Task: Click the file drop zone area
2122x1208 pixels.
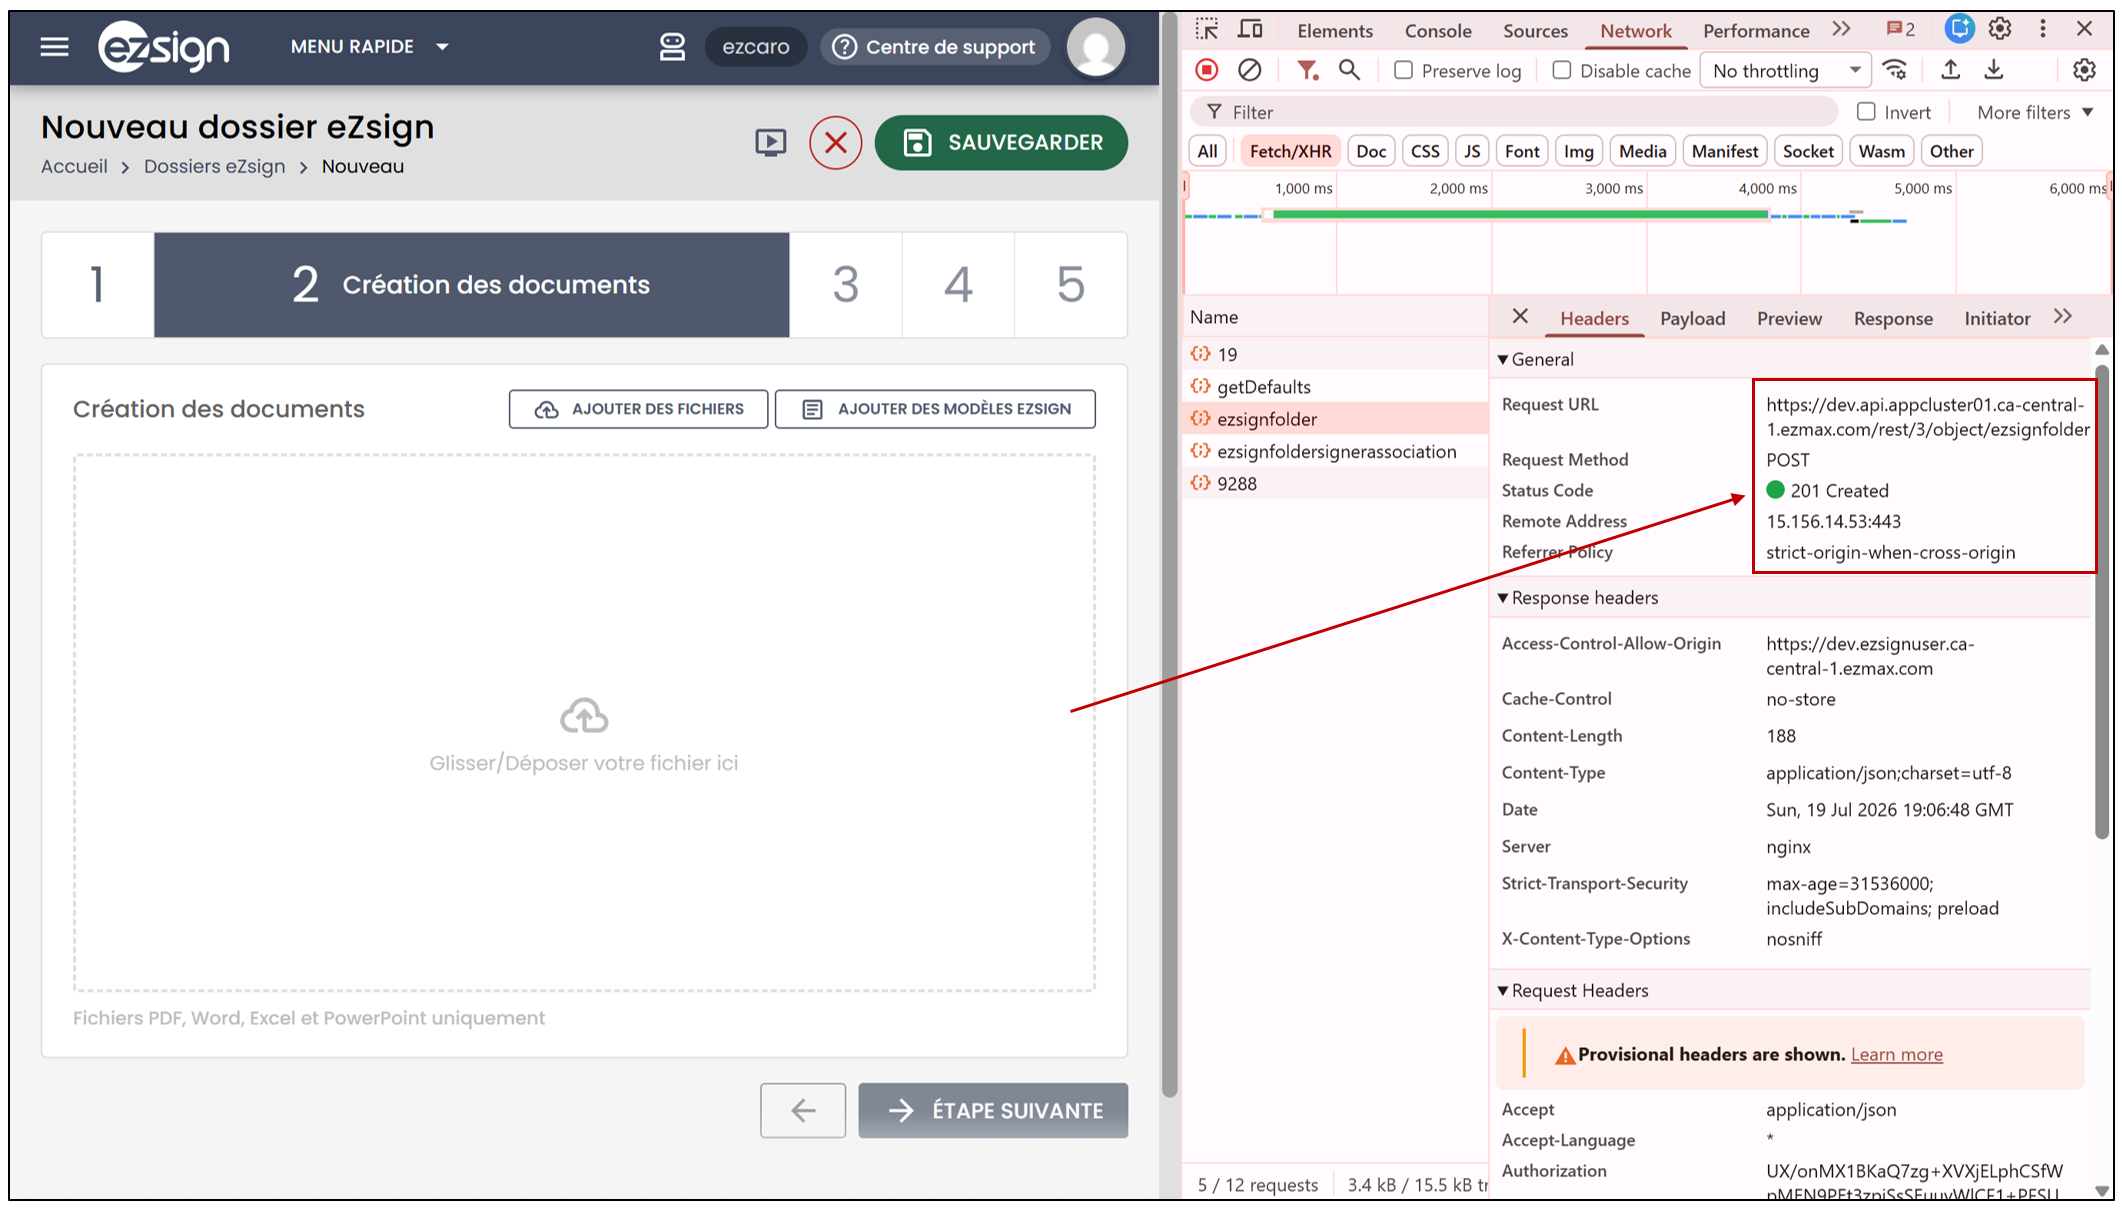Action: click(584, 723)
